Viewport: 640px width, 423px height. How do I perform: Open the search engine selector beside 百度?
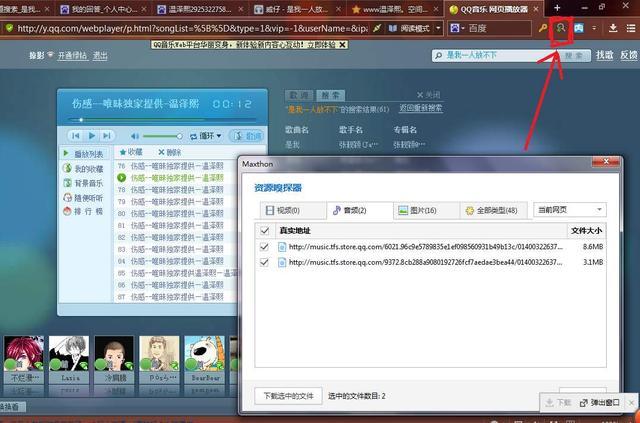456,28
